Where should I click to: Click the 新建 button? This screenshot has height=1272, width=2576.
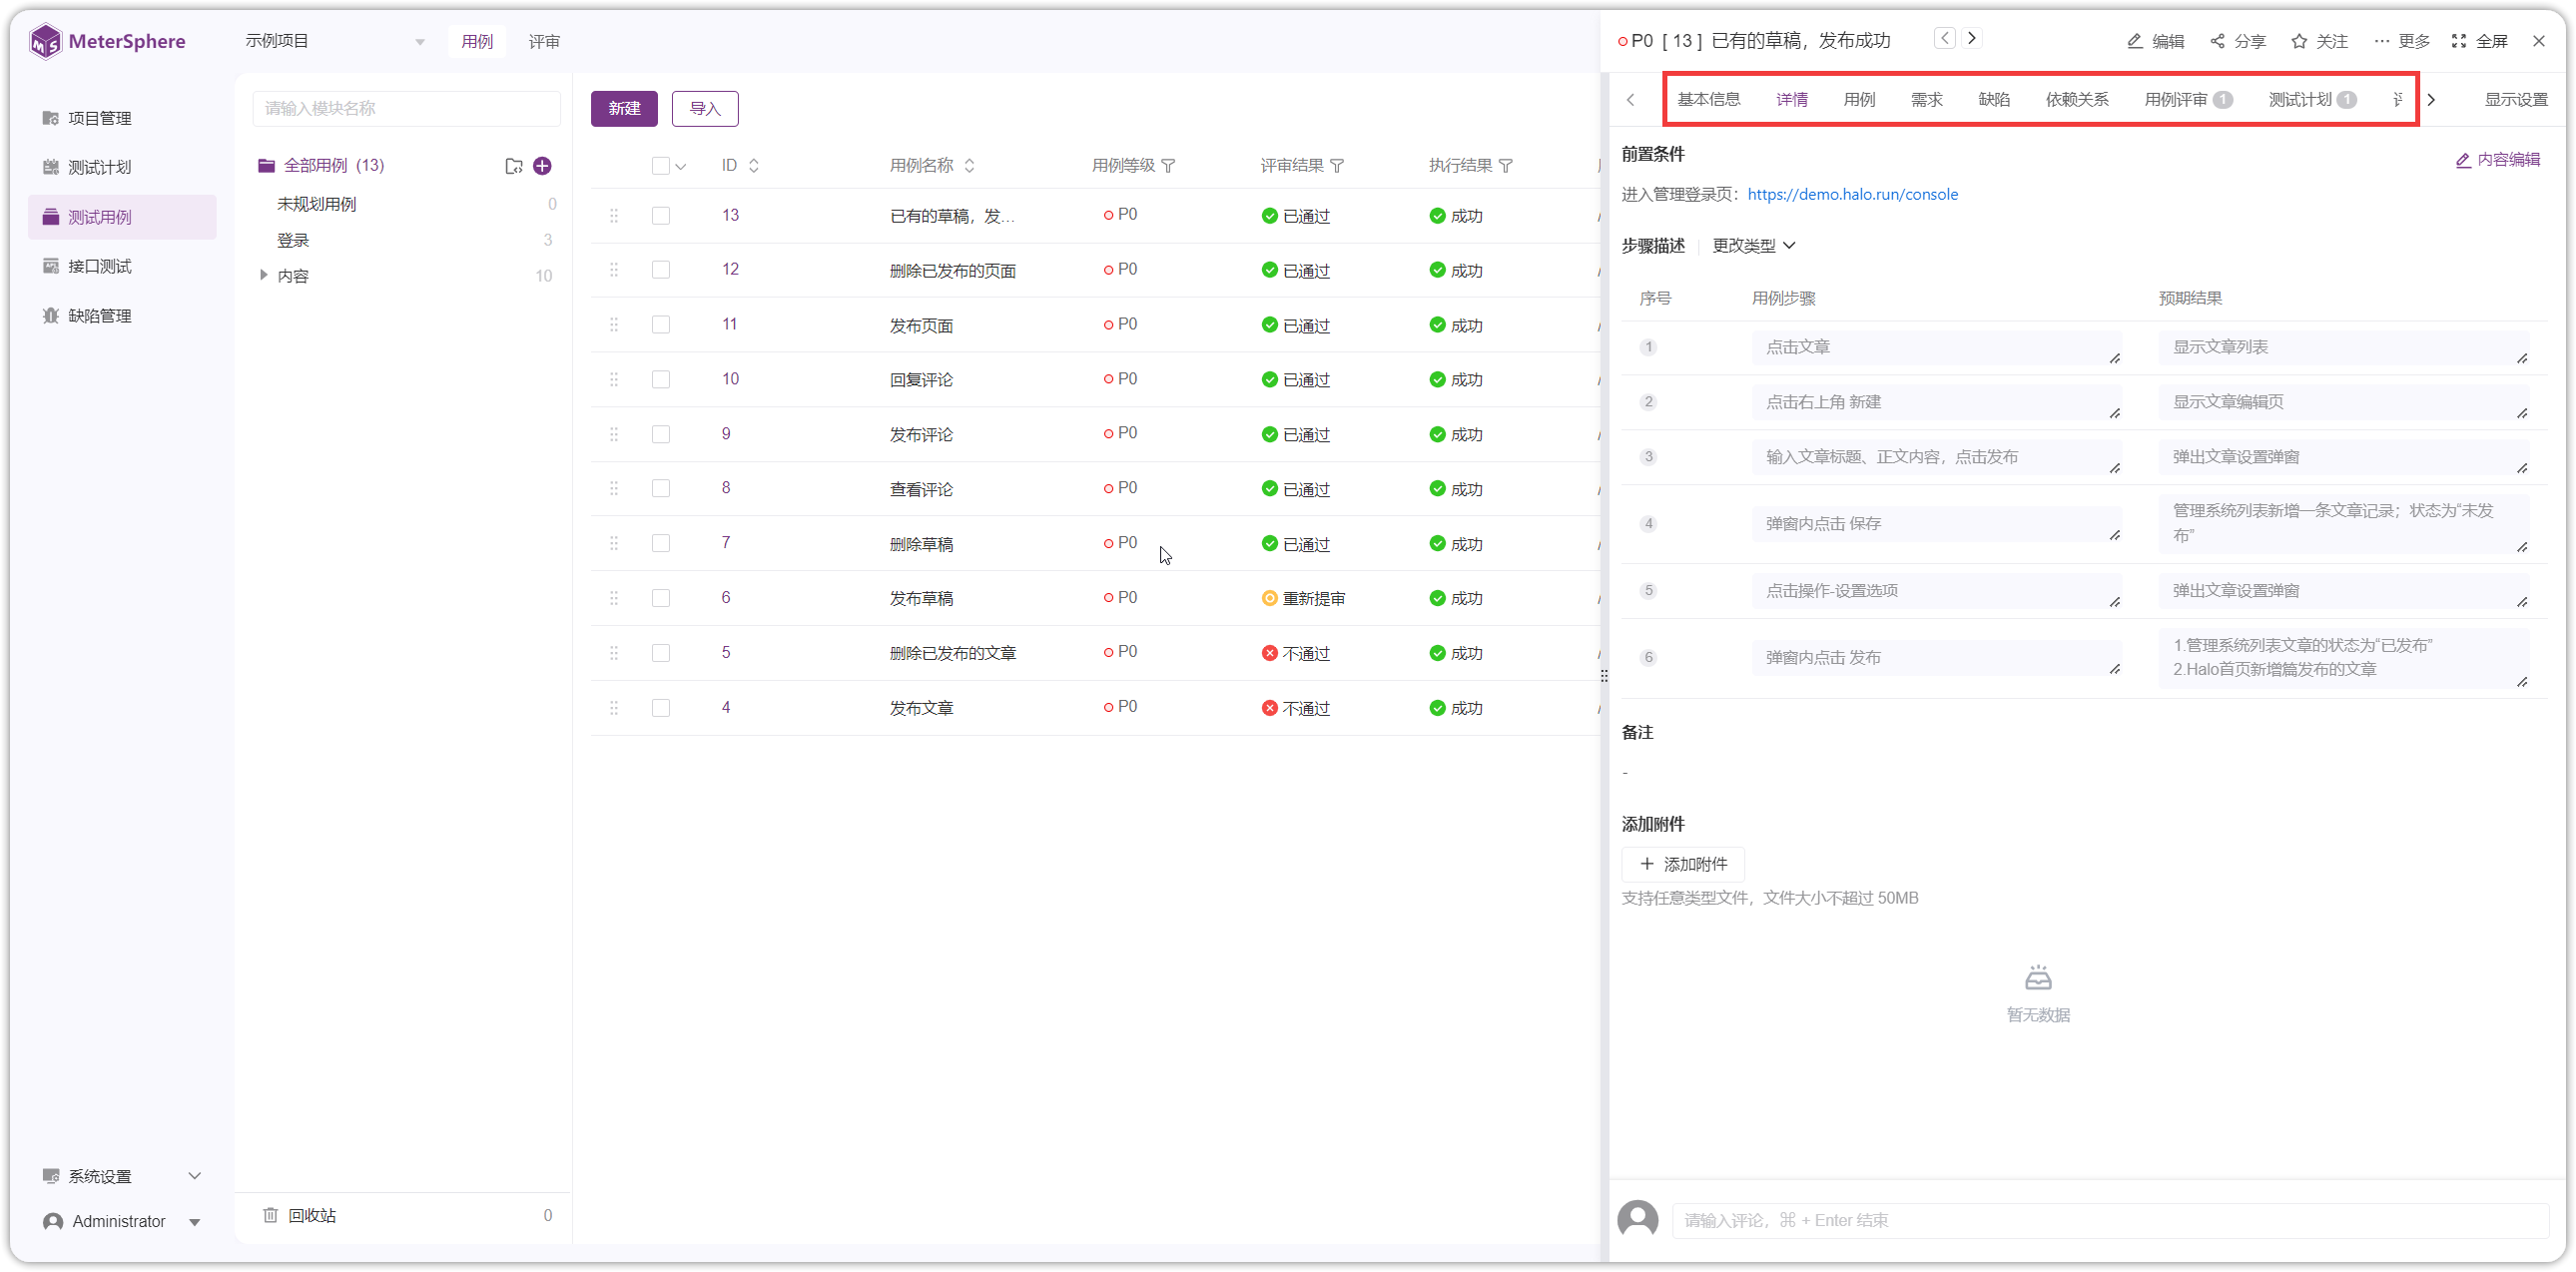[624, 109]
